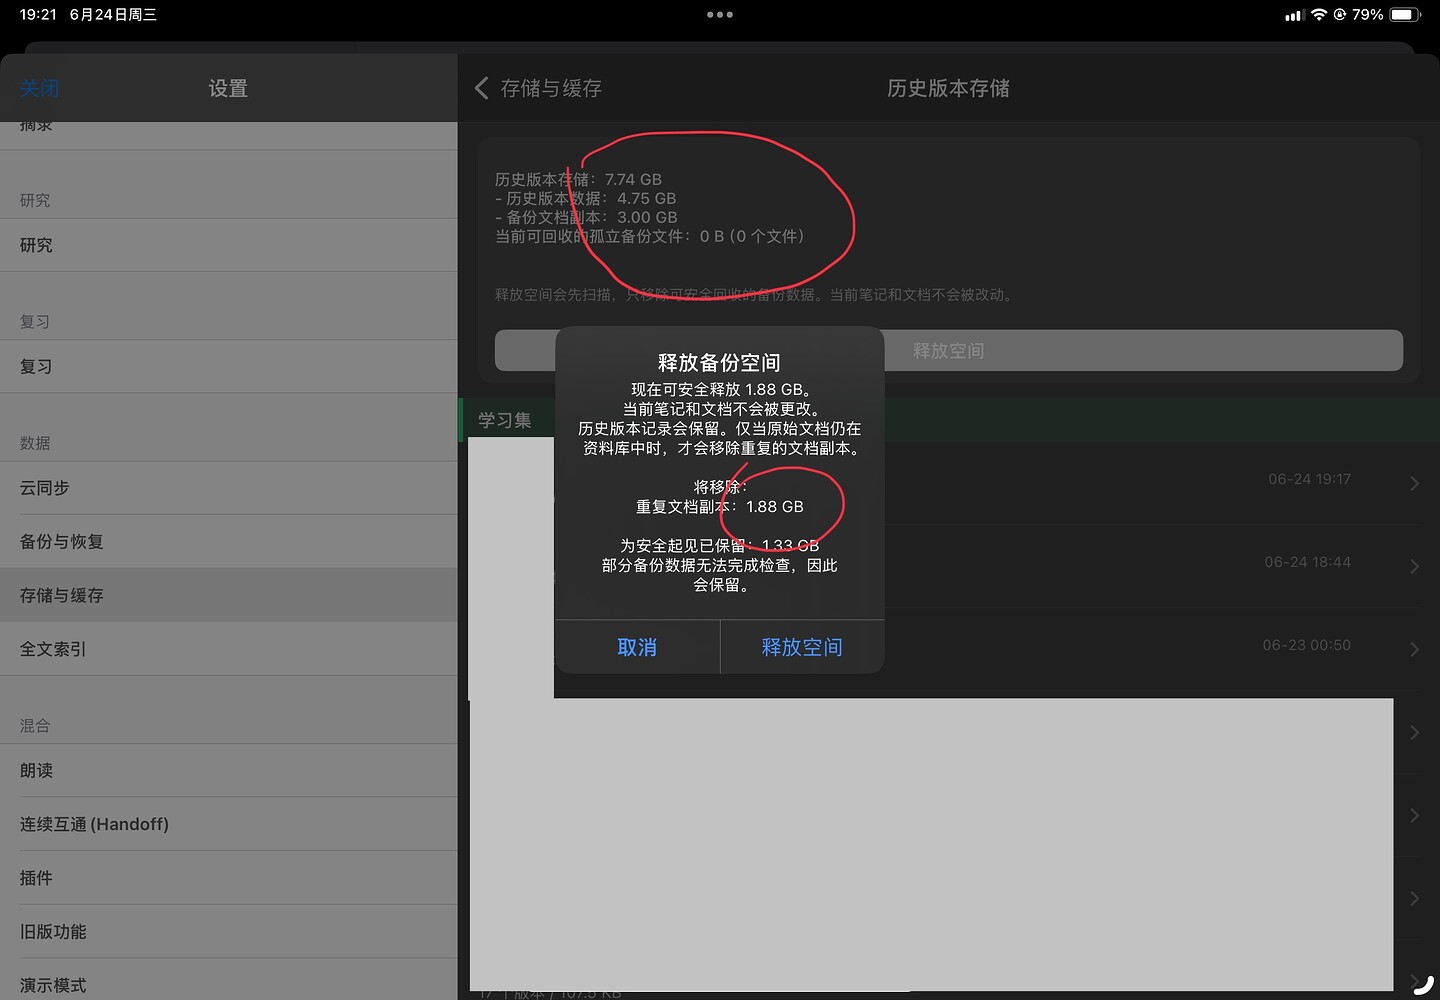Tap the 备份文档副本: 3.00 GB line
The image size is (1440, 1000).
(586, 217)
